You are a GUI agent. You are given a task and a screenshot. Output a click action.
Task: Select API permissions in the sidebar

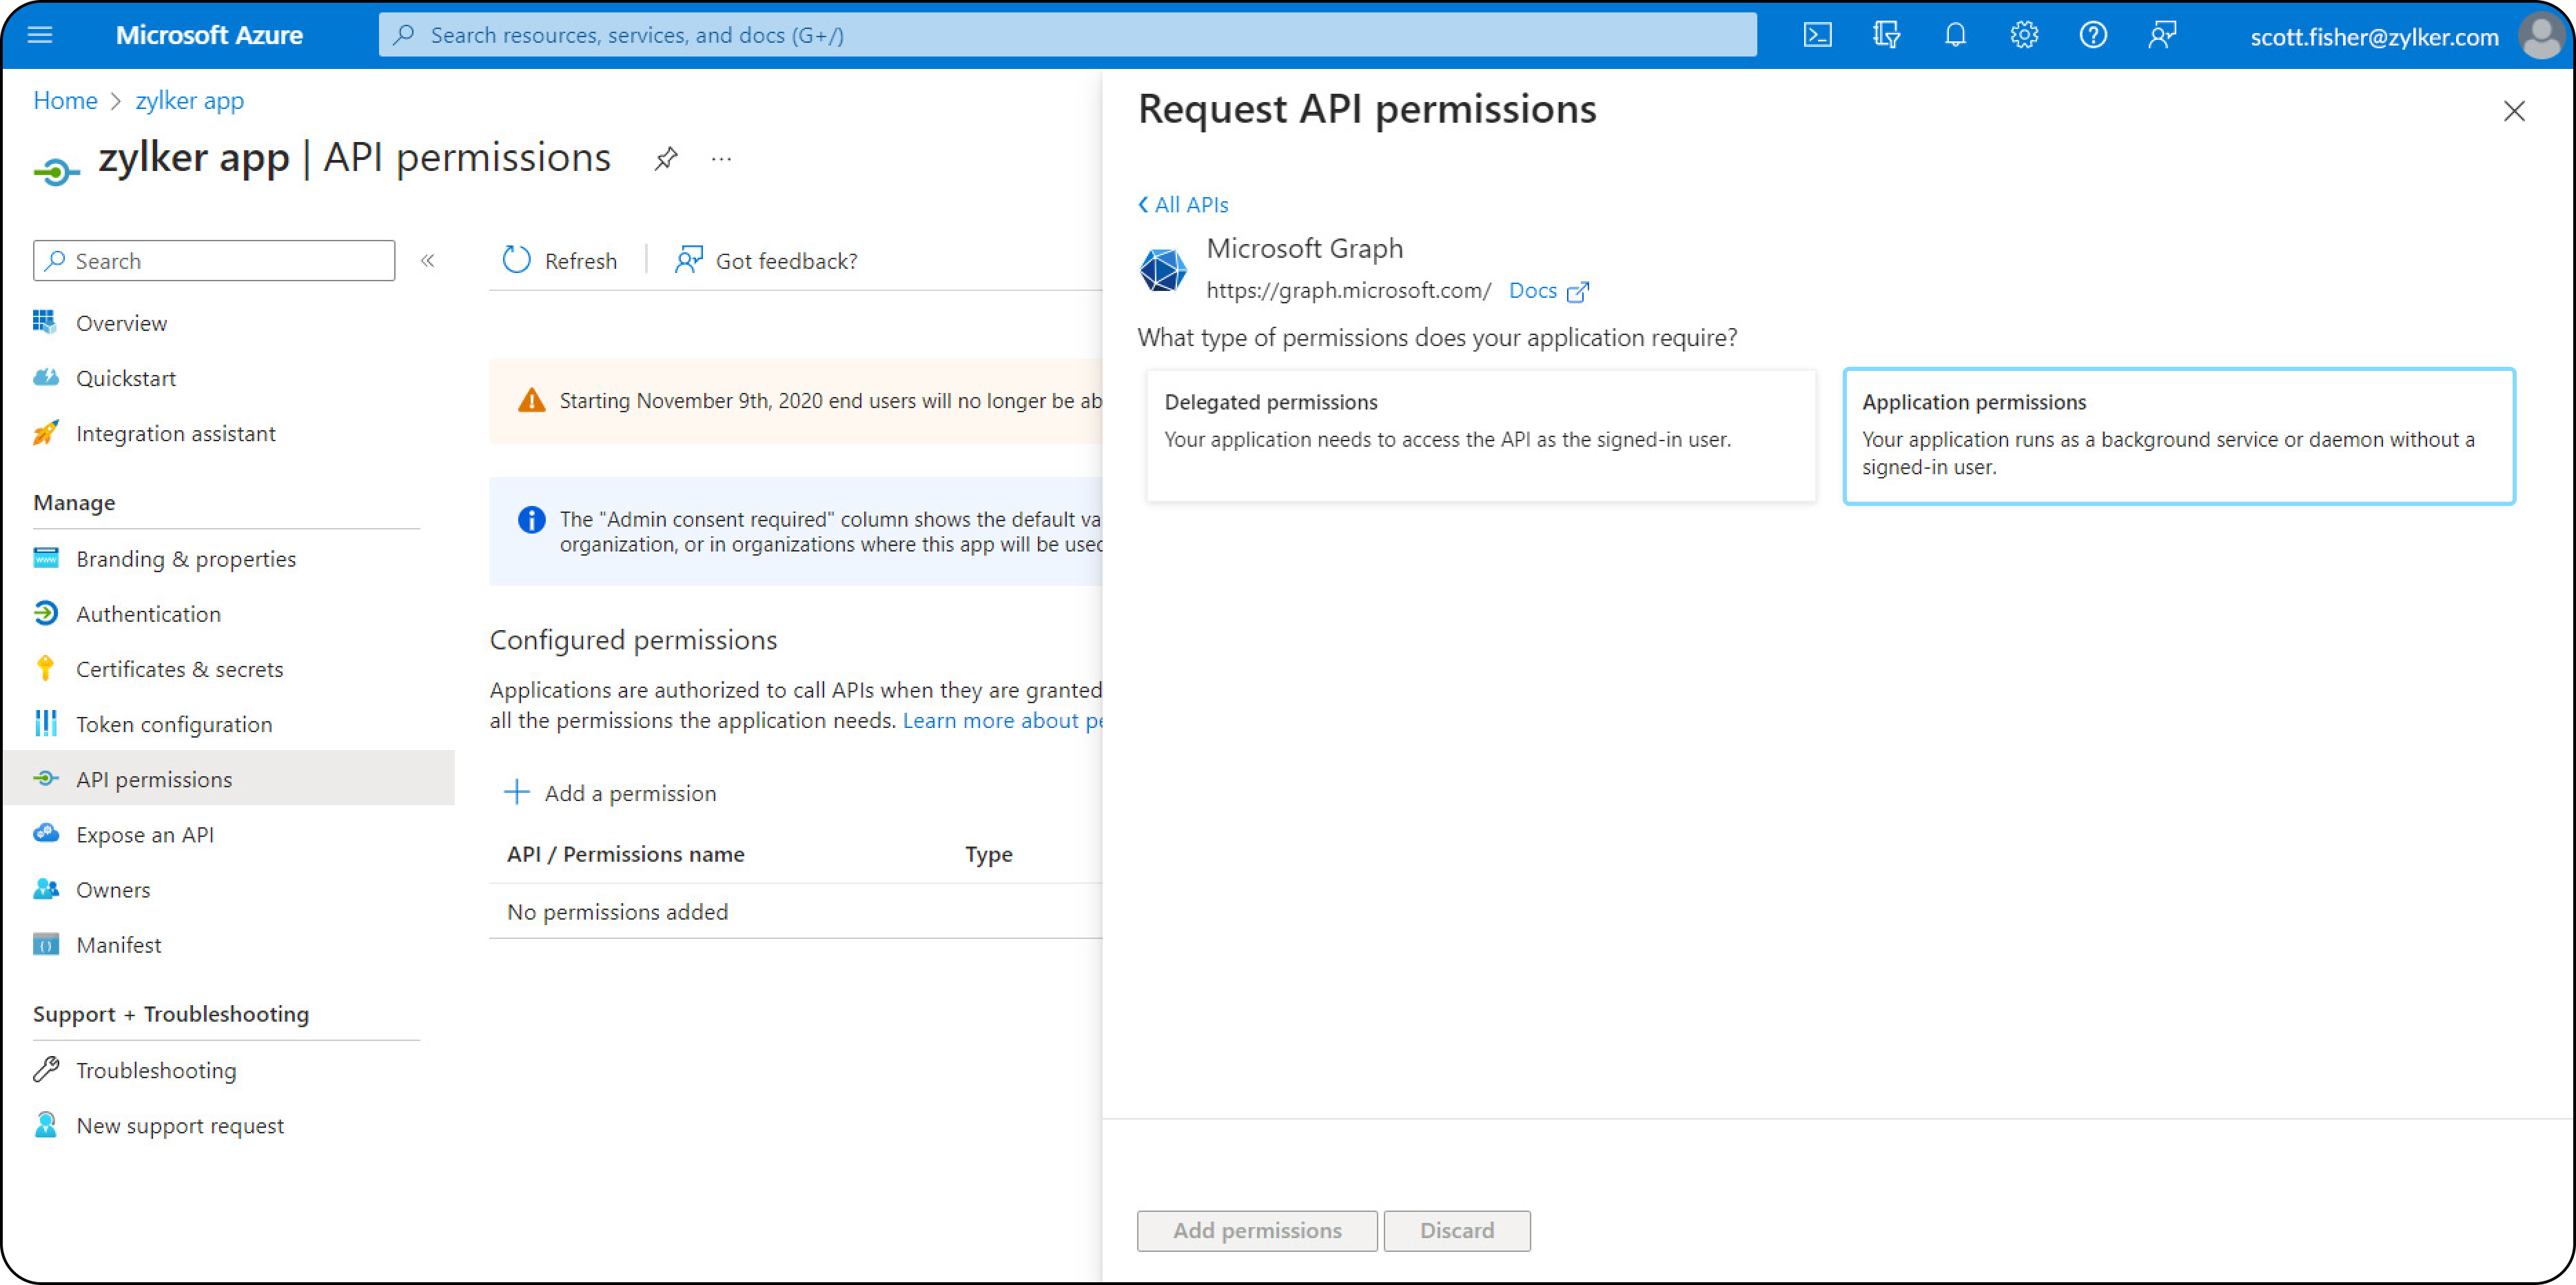pyautogui.click(x=229, y=778)
